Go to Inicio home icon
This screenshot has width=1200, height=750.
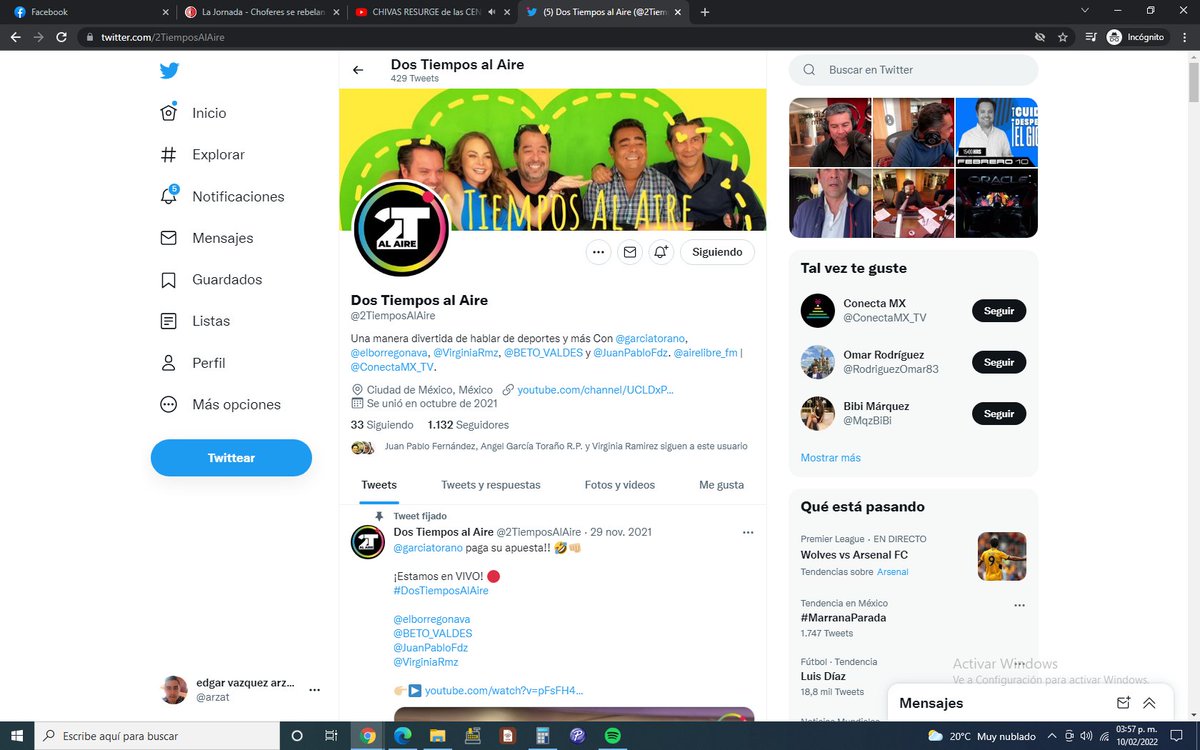[x=168, y=113]
